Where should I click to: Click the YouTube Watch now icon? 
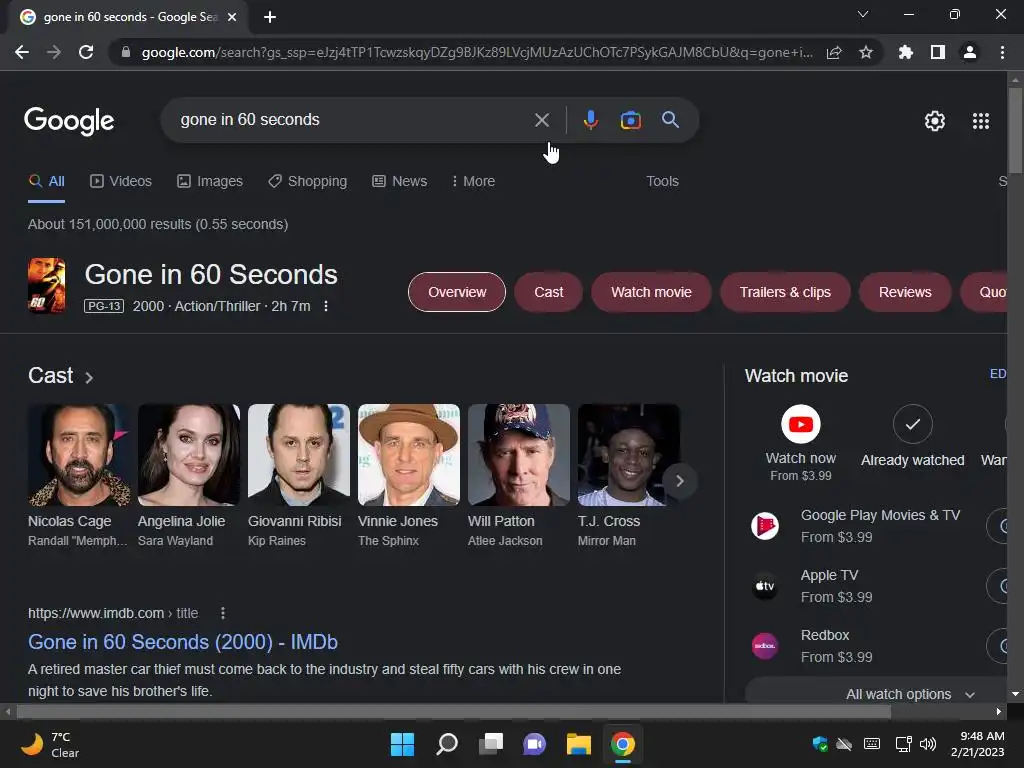801,424
